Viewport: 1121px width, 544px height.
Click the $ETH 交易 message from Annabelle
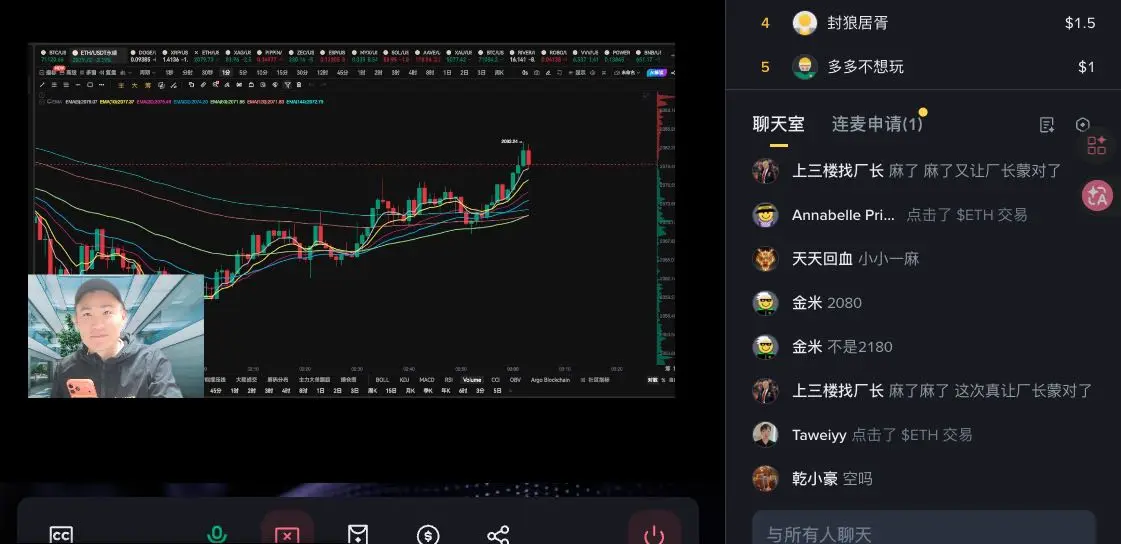tap(967, 215)
